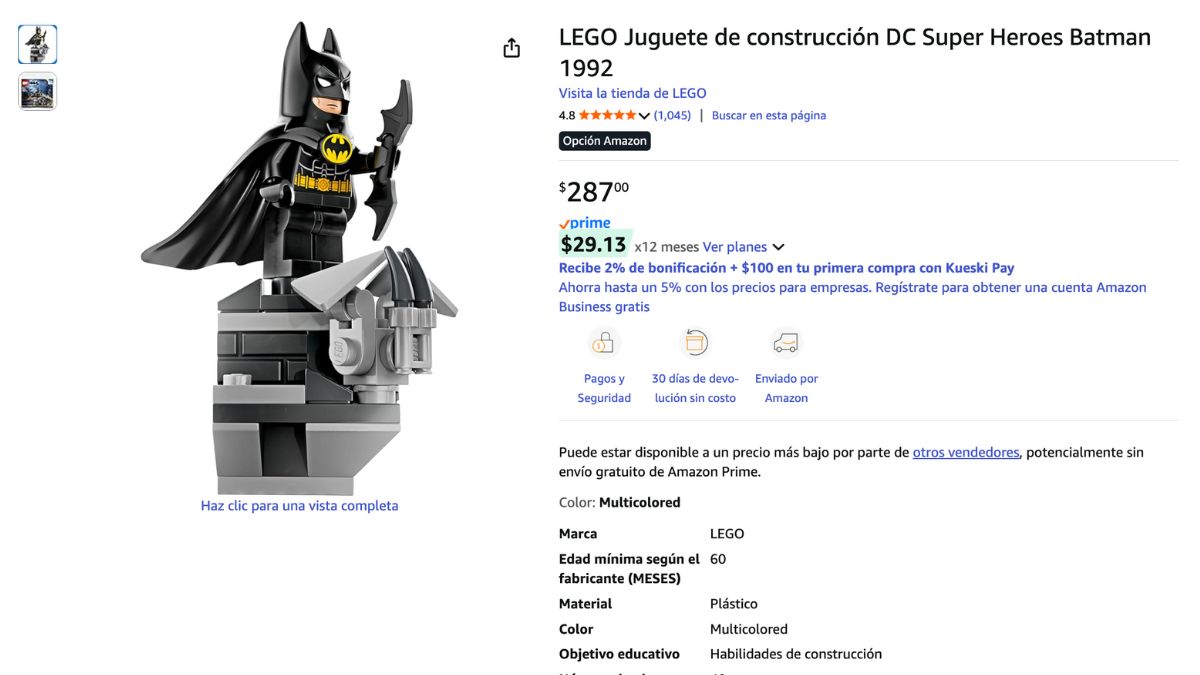Click the Kueski Pay bonificación offer link
Screen dimensions: 1200x675
point(786,268)
